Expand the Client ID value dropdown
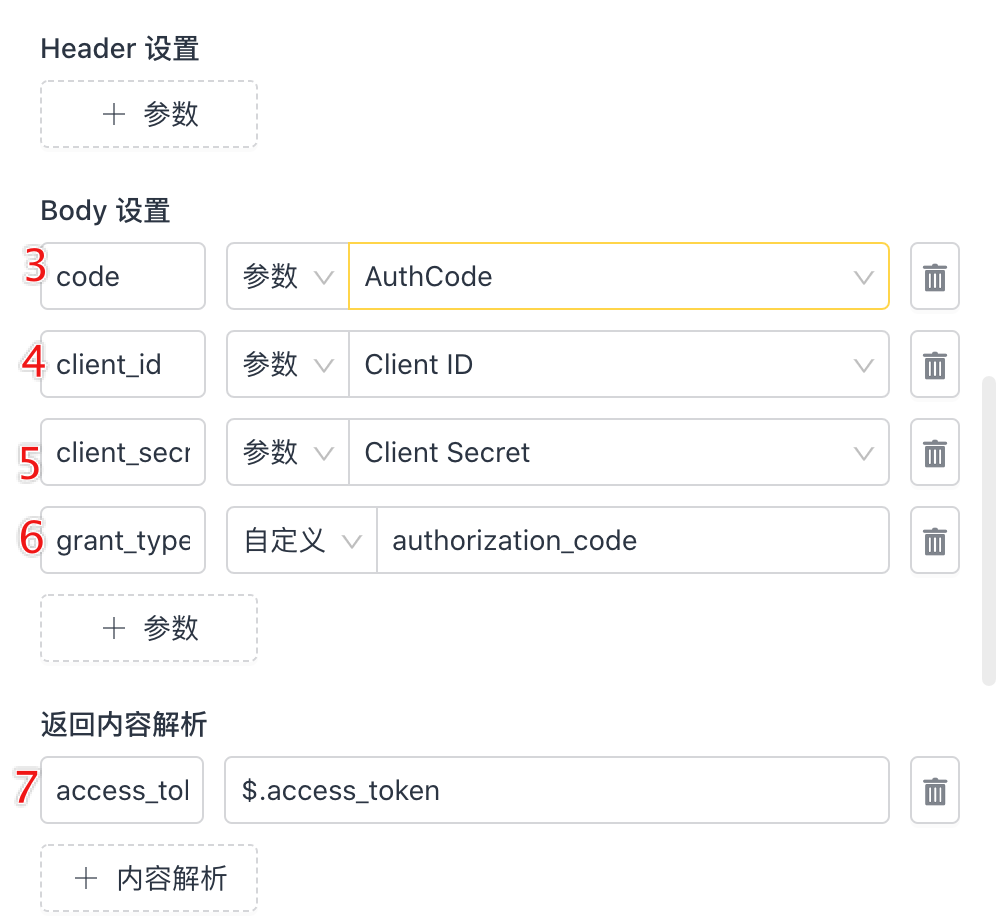The image size is (998, 920). click(619, 364)
